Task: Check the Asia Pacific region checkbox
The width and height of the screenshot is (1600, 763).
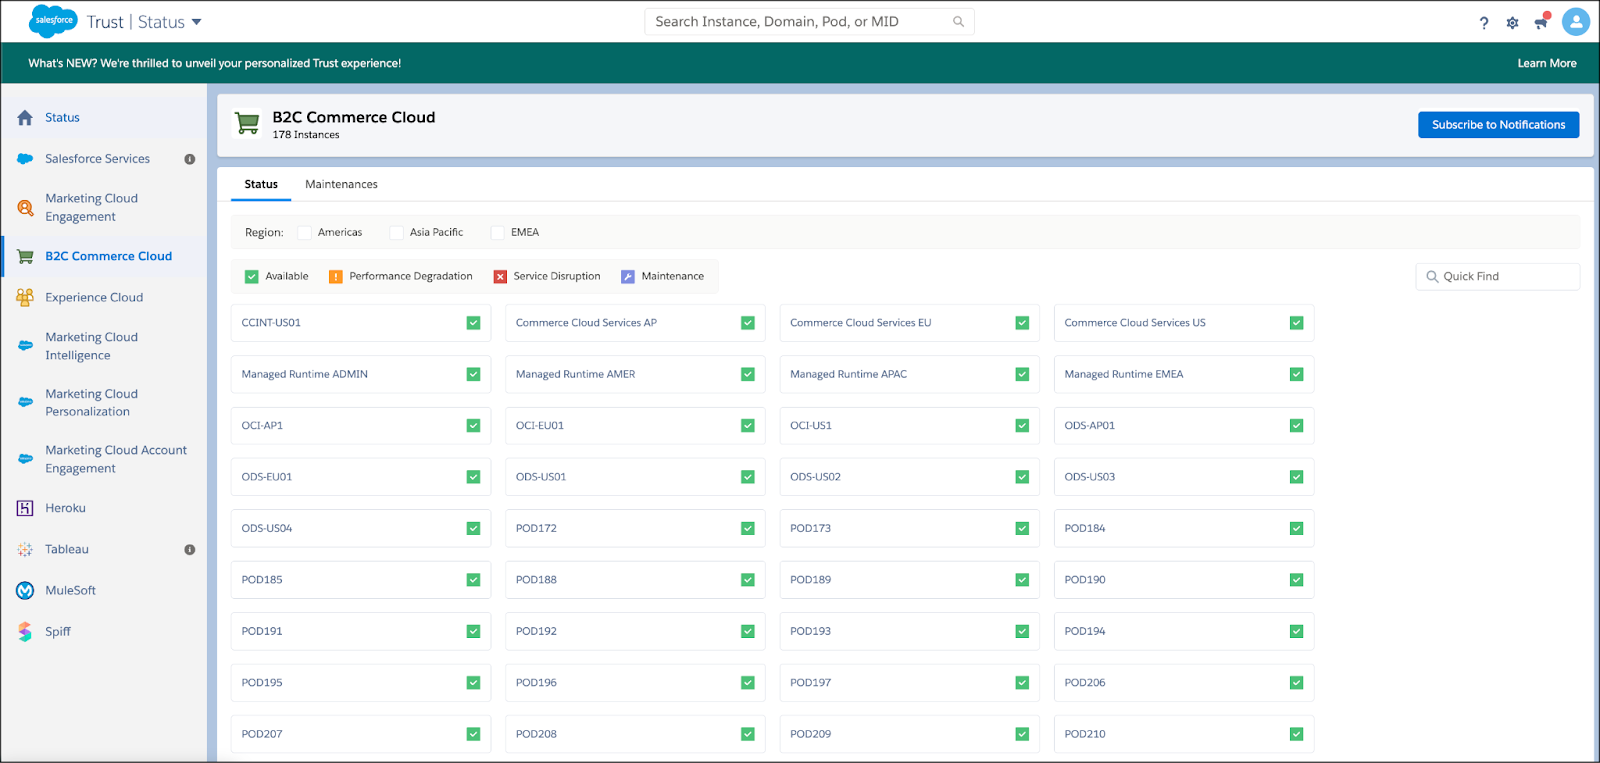Action: click(396, 233)
